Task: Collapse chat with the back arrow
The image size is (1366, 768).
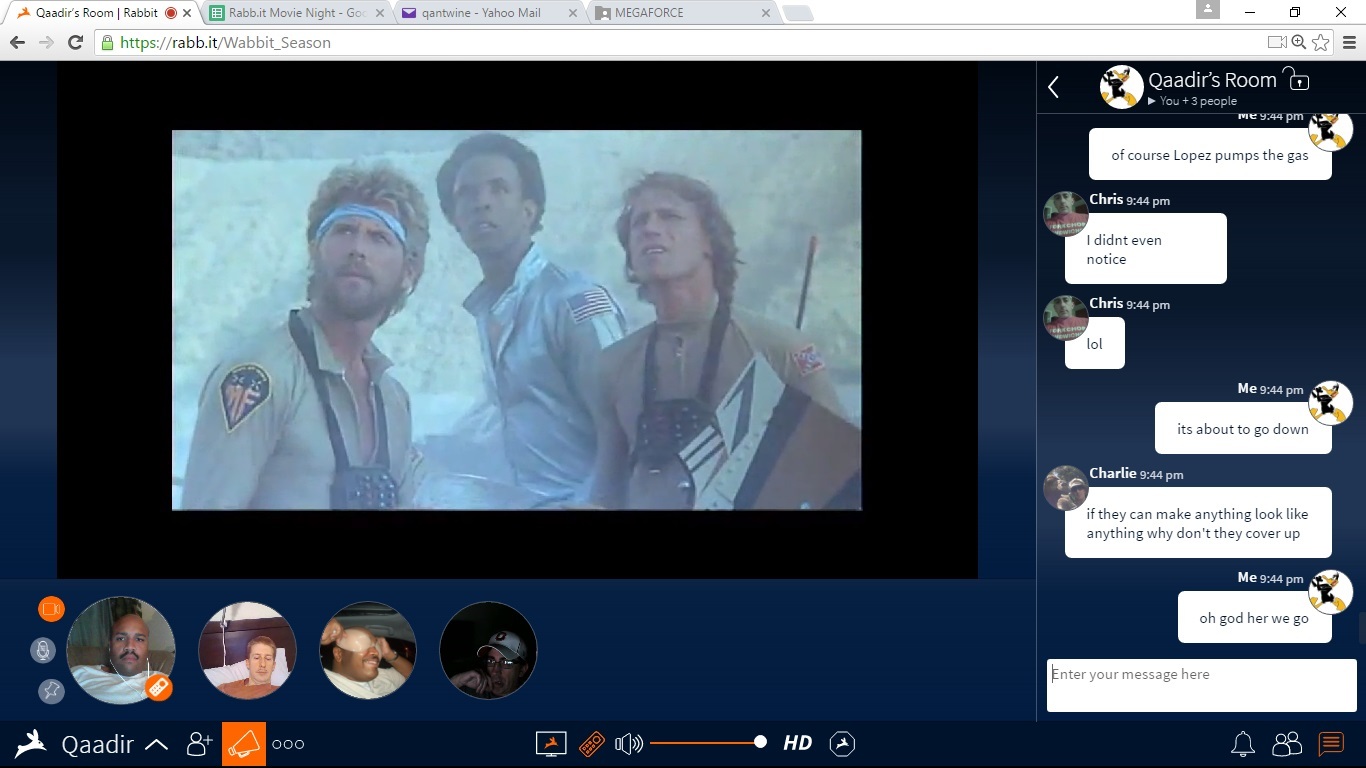Action: point(1053,87)
